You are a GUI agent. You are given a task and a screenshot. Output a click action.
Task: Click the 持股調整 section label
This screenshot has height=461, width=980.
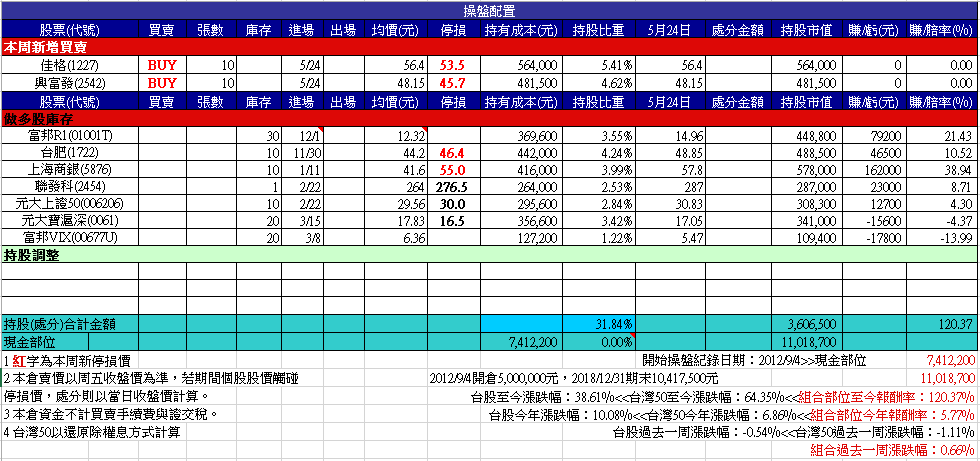tap(32, 255)
